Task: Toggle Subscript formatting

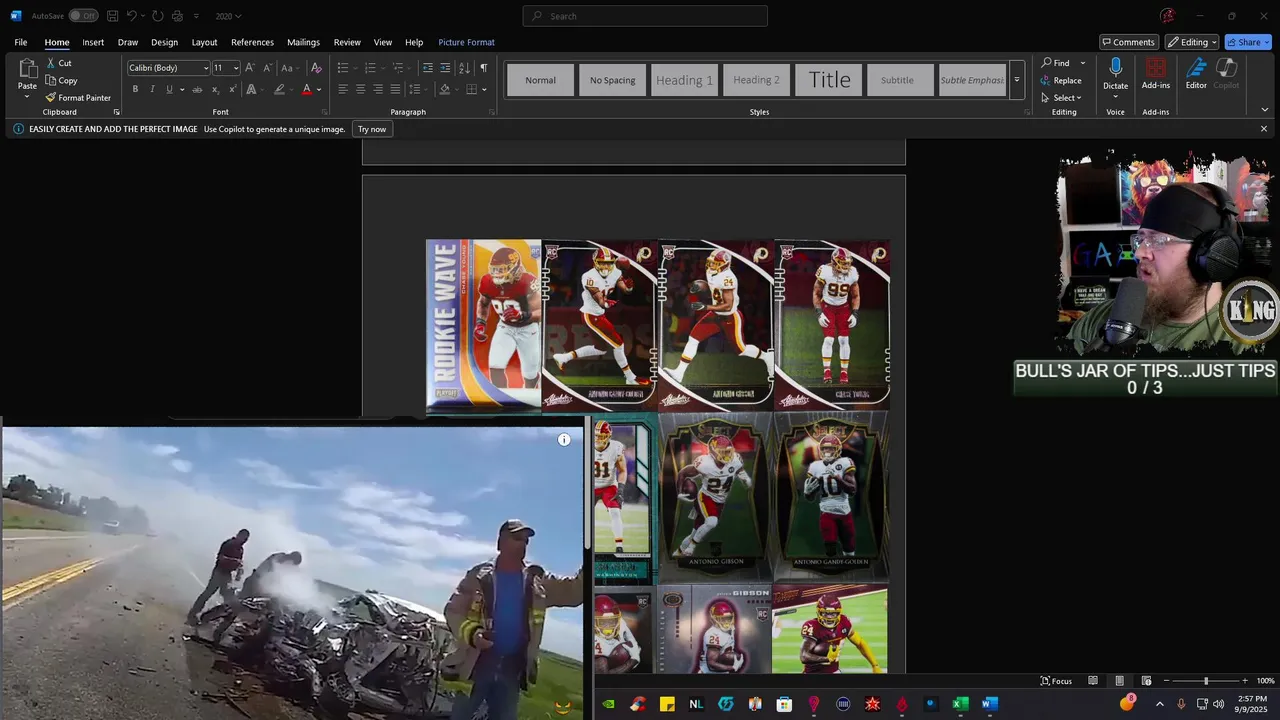Action: point(215,89)
